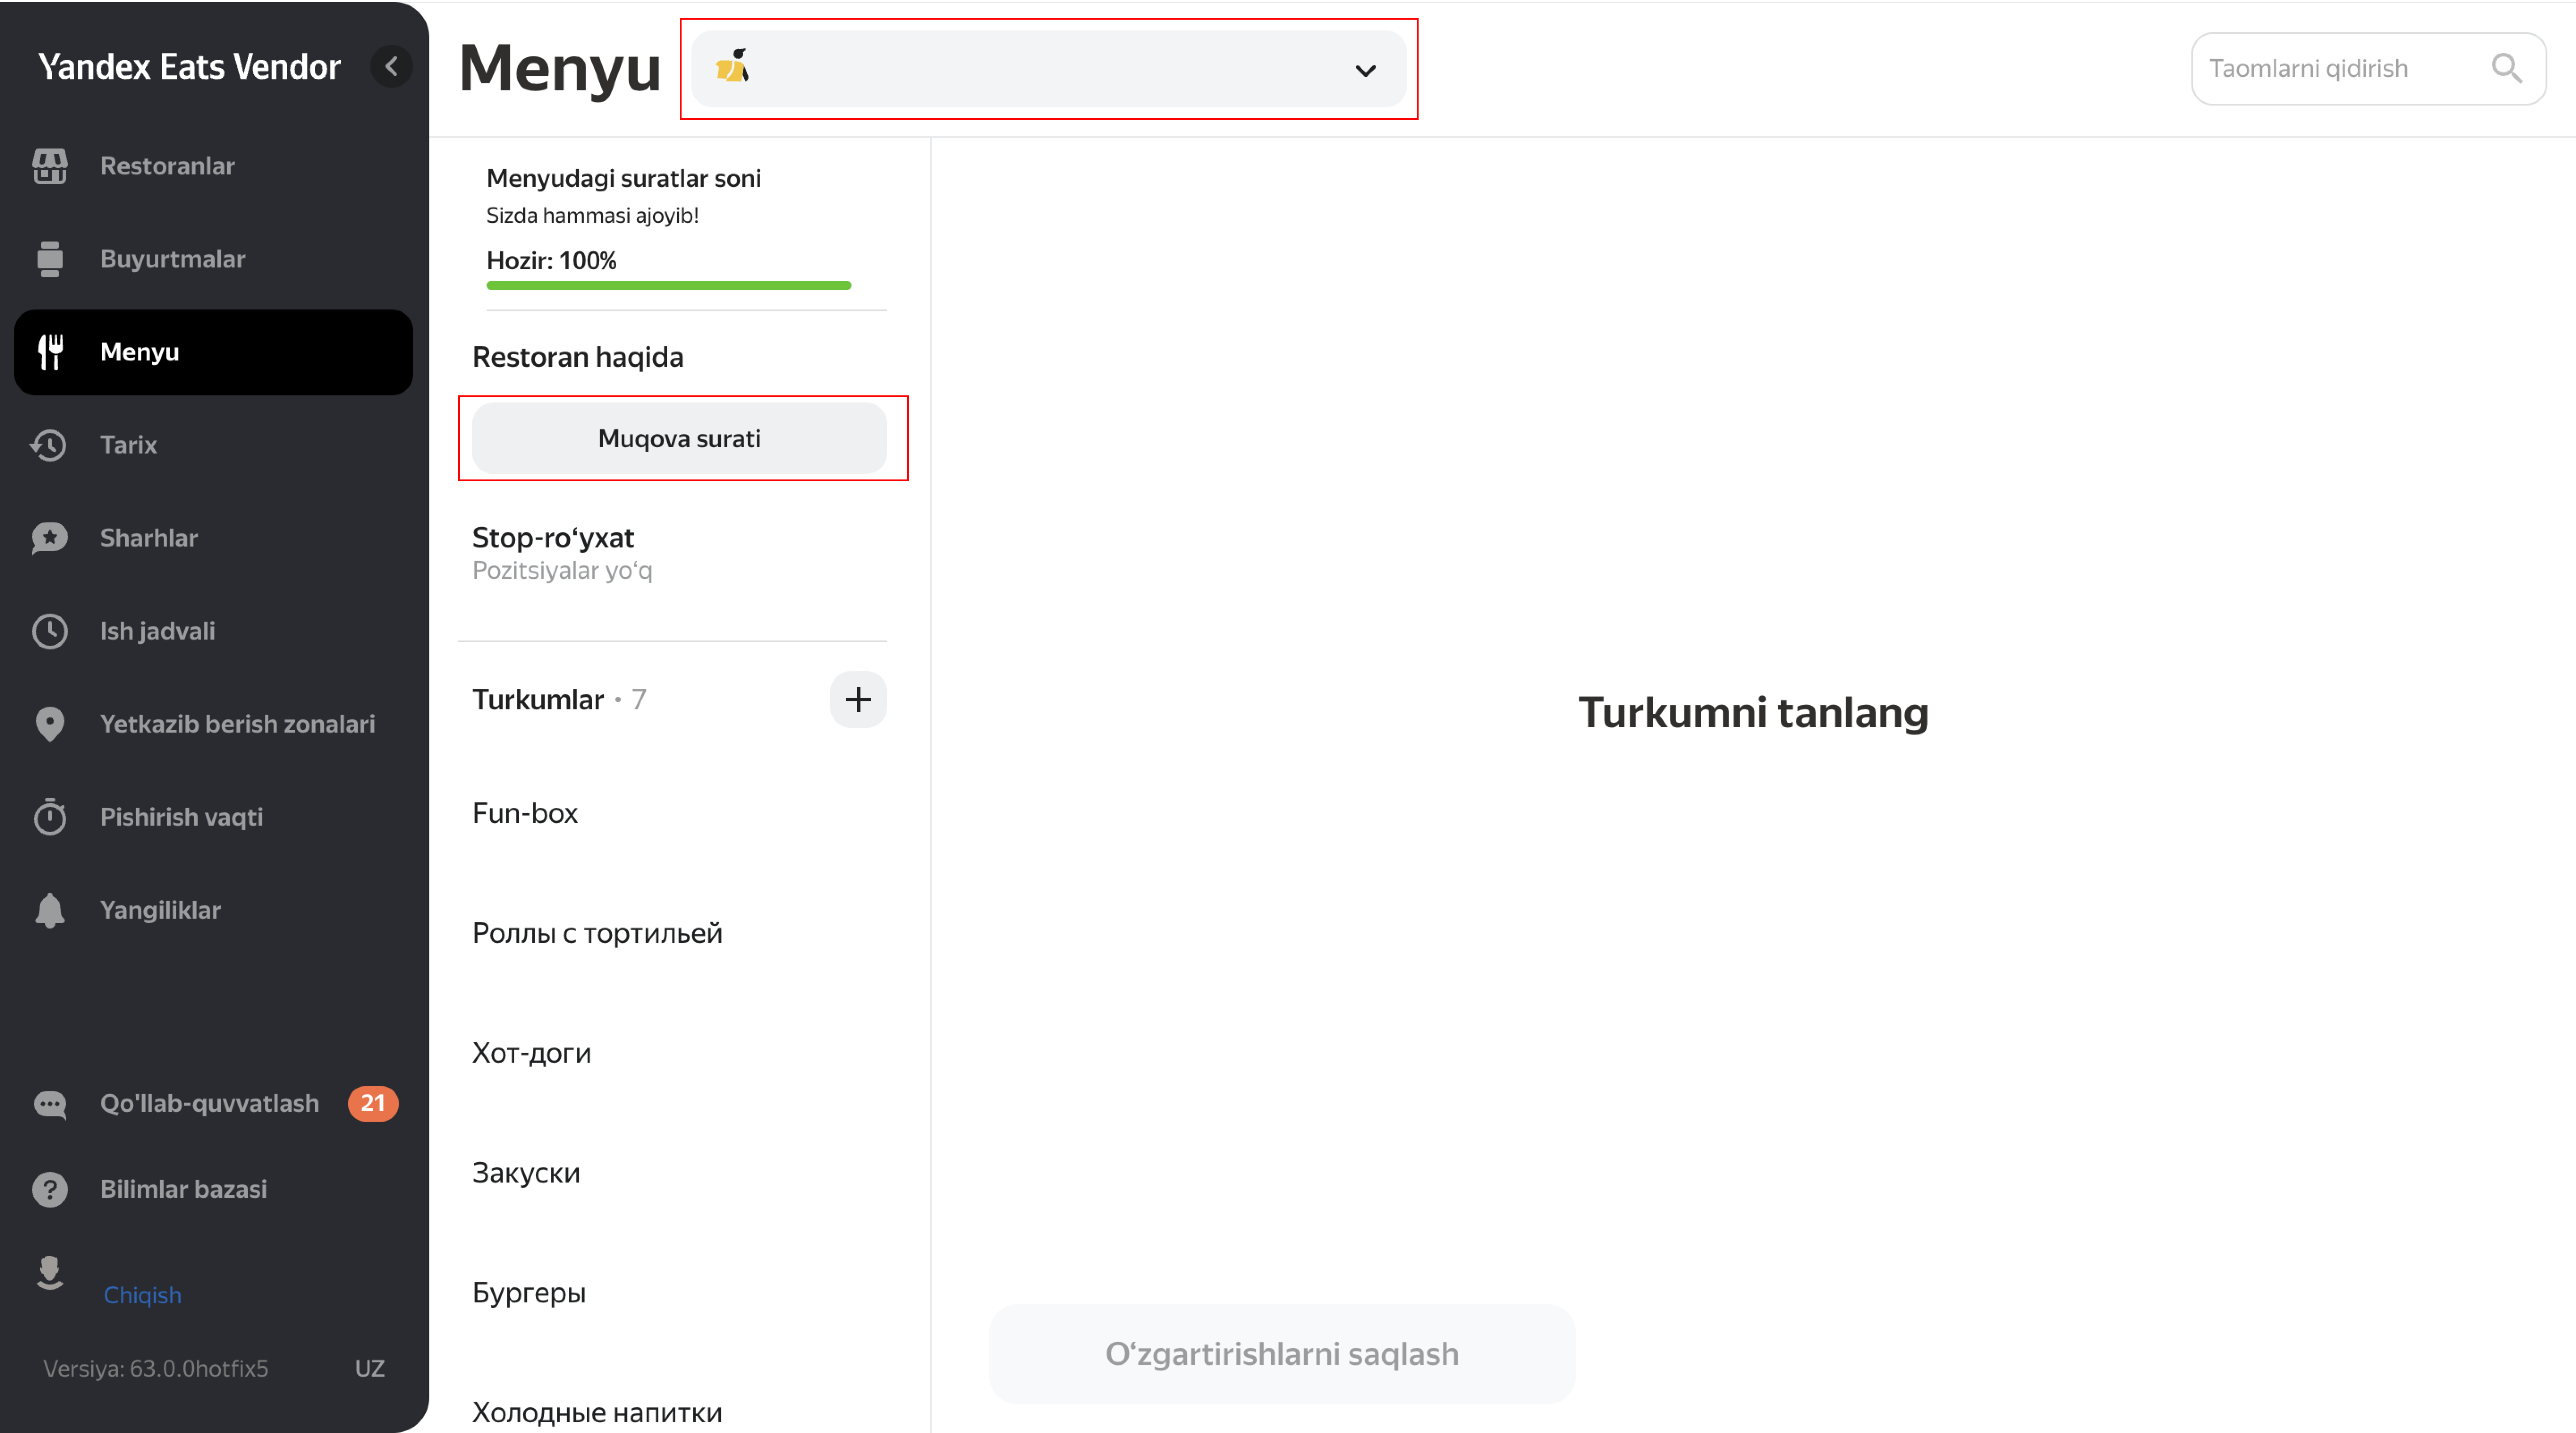Focus the Taomlarni qidirish search field
This screenshot has width=2576, height=1433.
(x=2368, y=68)
